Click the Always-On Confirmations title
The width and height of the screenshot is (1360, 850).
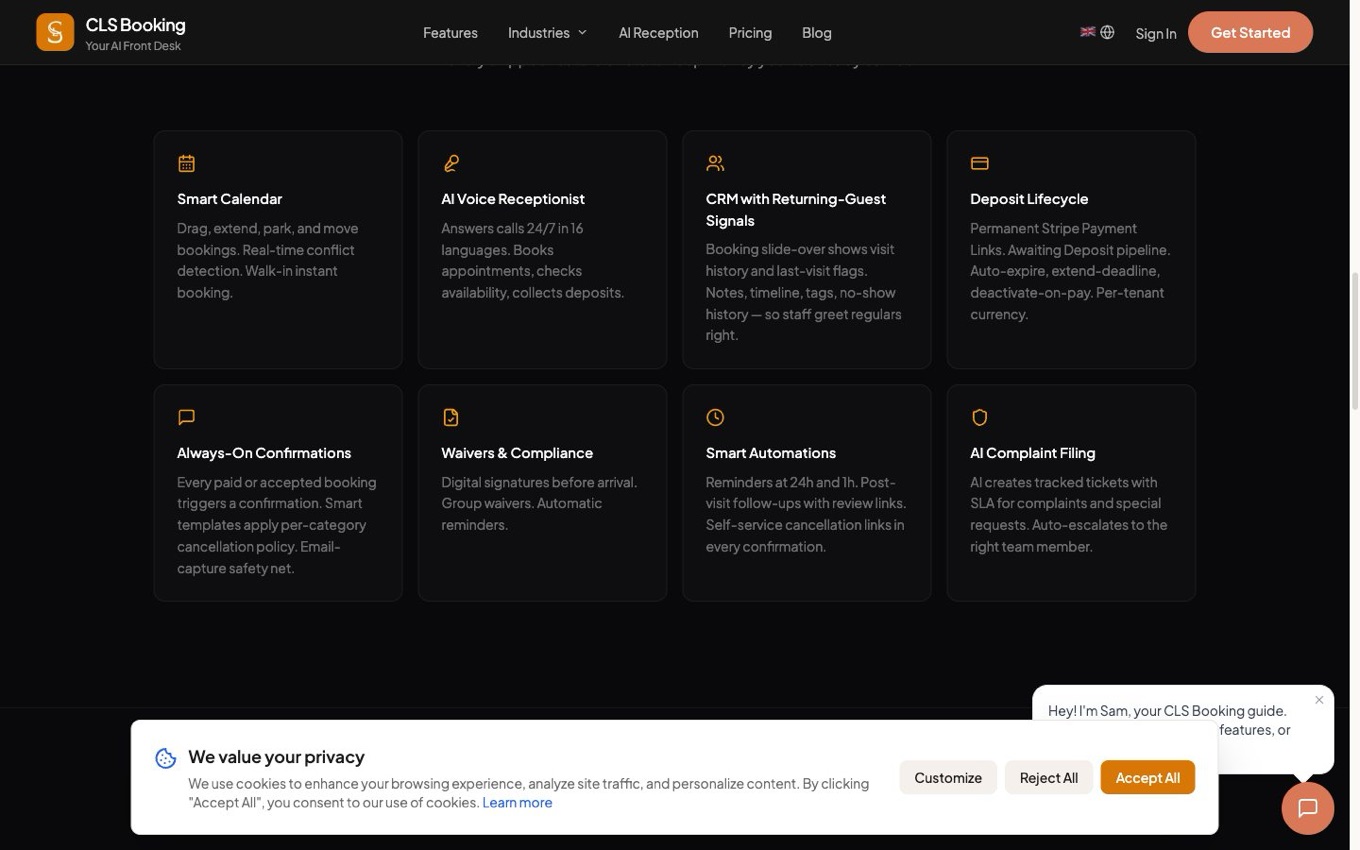click(x=264, y=453)
